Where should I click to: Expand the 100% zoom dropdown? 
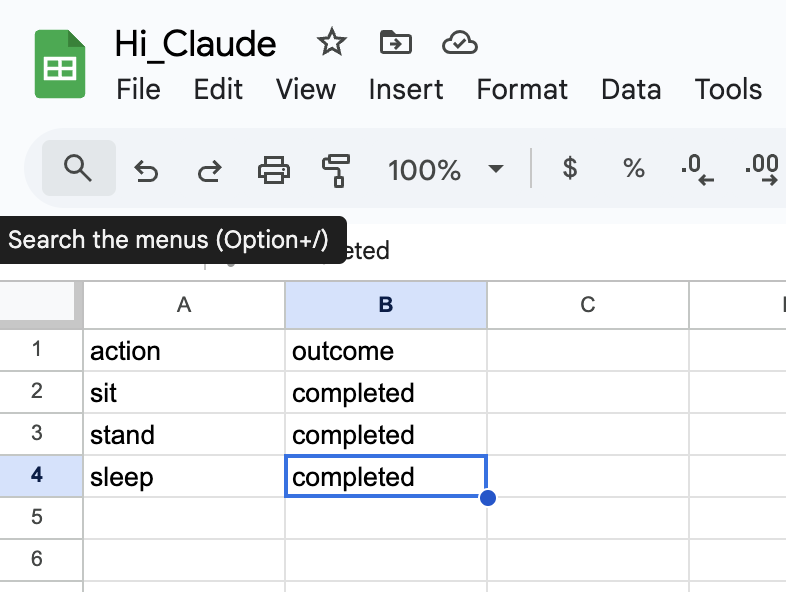pos(496,169)
